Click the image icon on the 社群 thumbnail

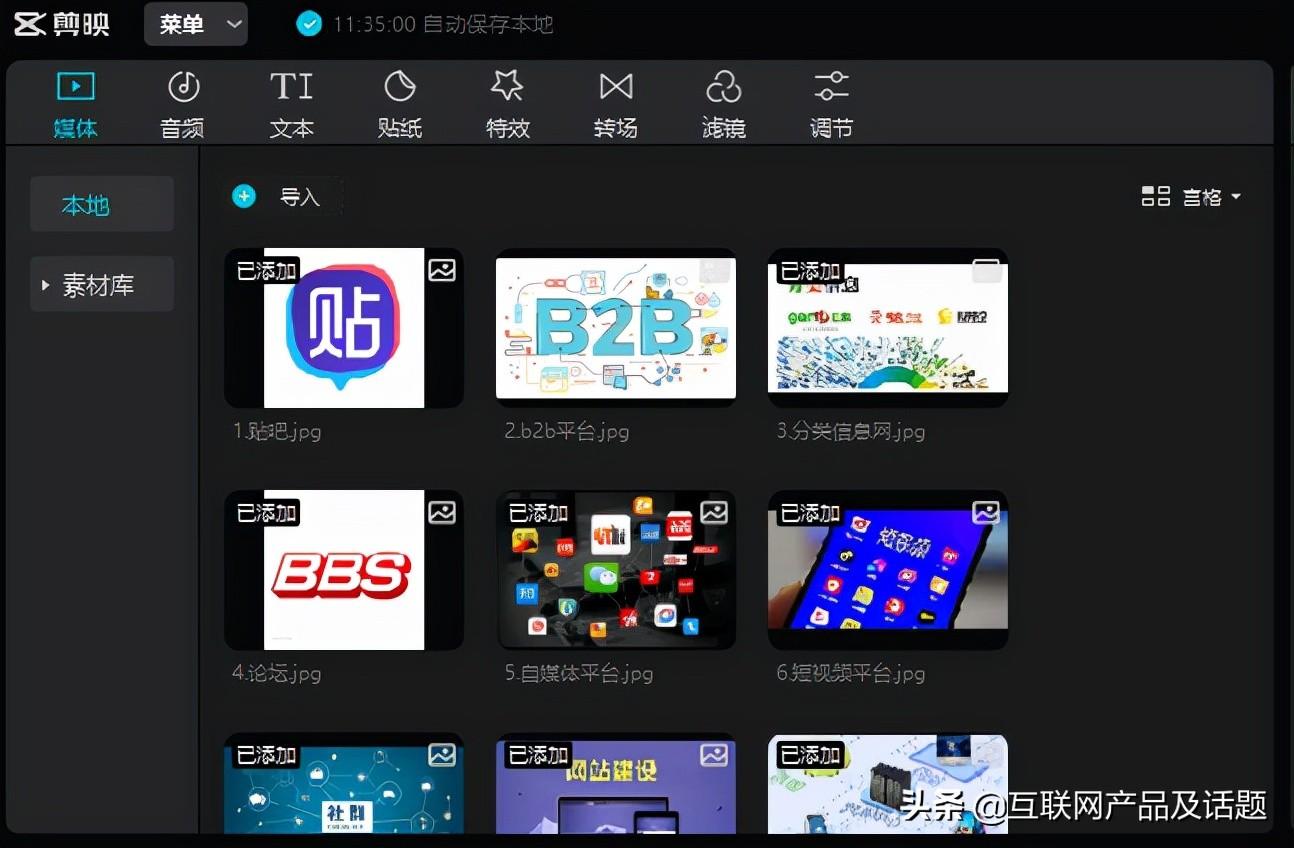pyautogui.click(x=442, y=755)
